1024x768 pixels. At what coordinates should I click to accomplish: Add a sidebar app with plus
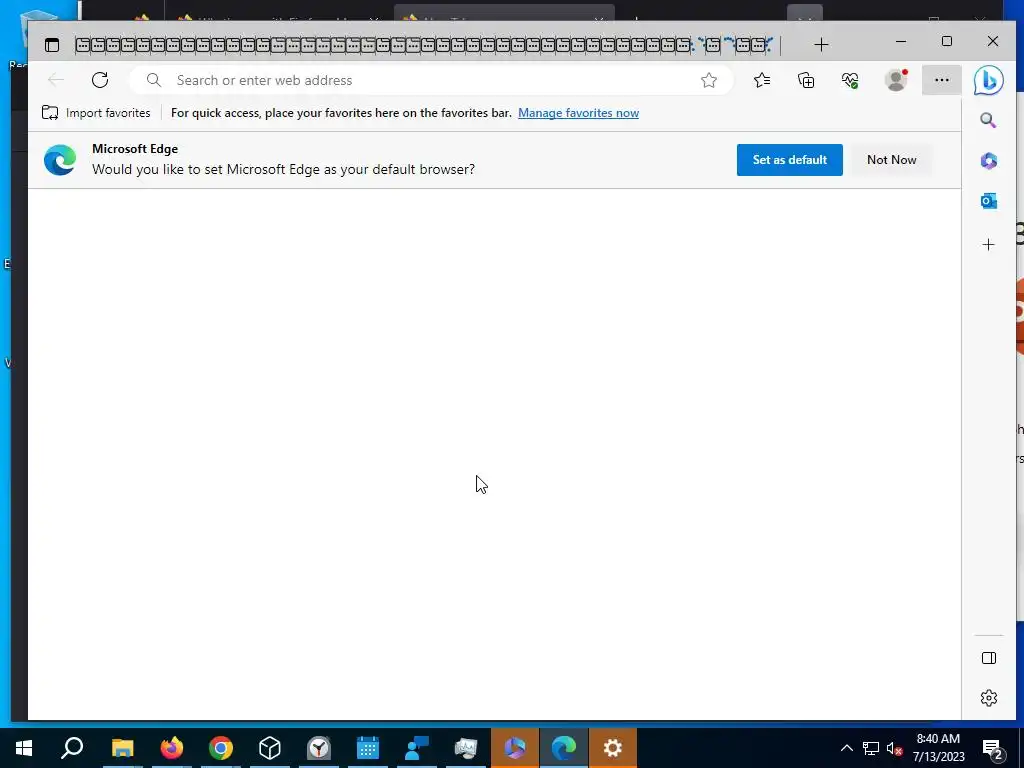(x=988, y=245)
